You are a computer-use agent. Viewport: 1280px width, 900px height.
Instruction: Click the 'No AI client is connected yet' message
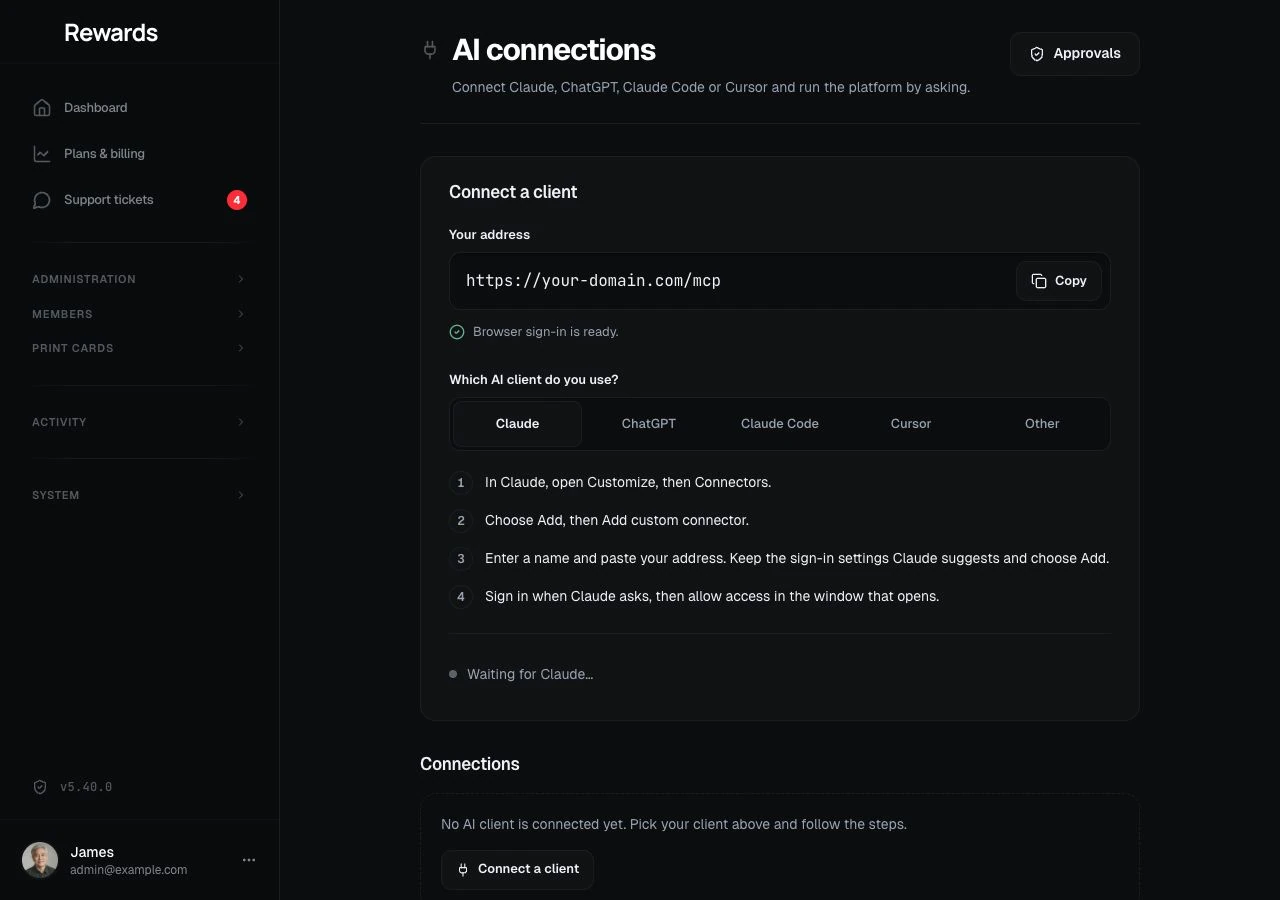click(x=674, y=825)
